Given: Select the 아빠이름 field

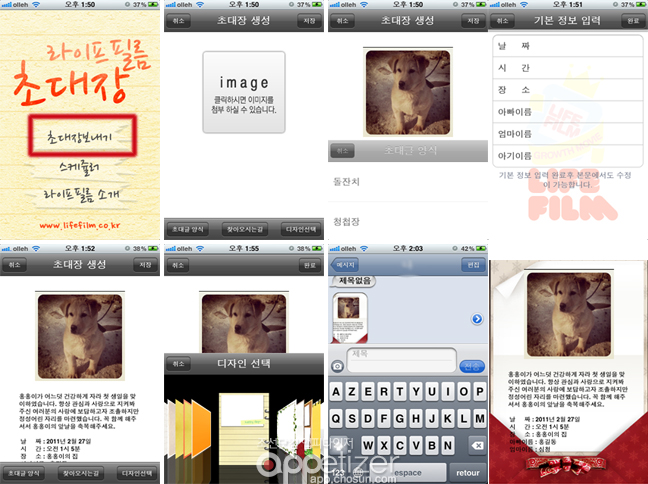Looking at the screenshot, I should (568, 112).
